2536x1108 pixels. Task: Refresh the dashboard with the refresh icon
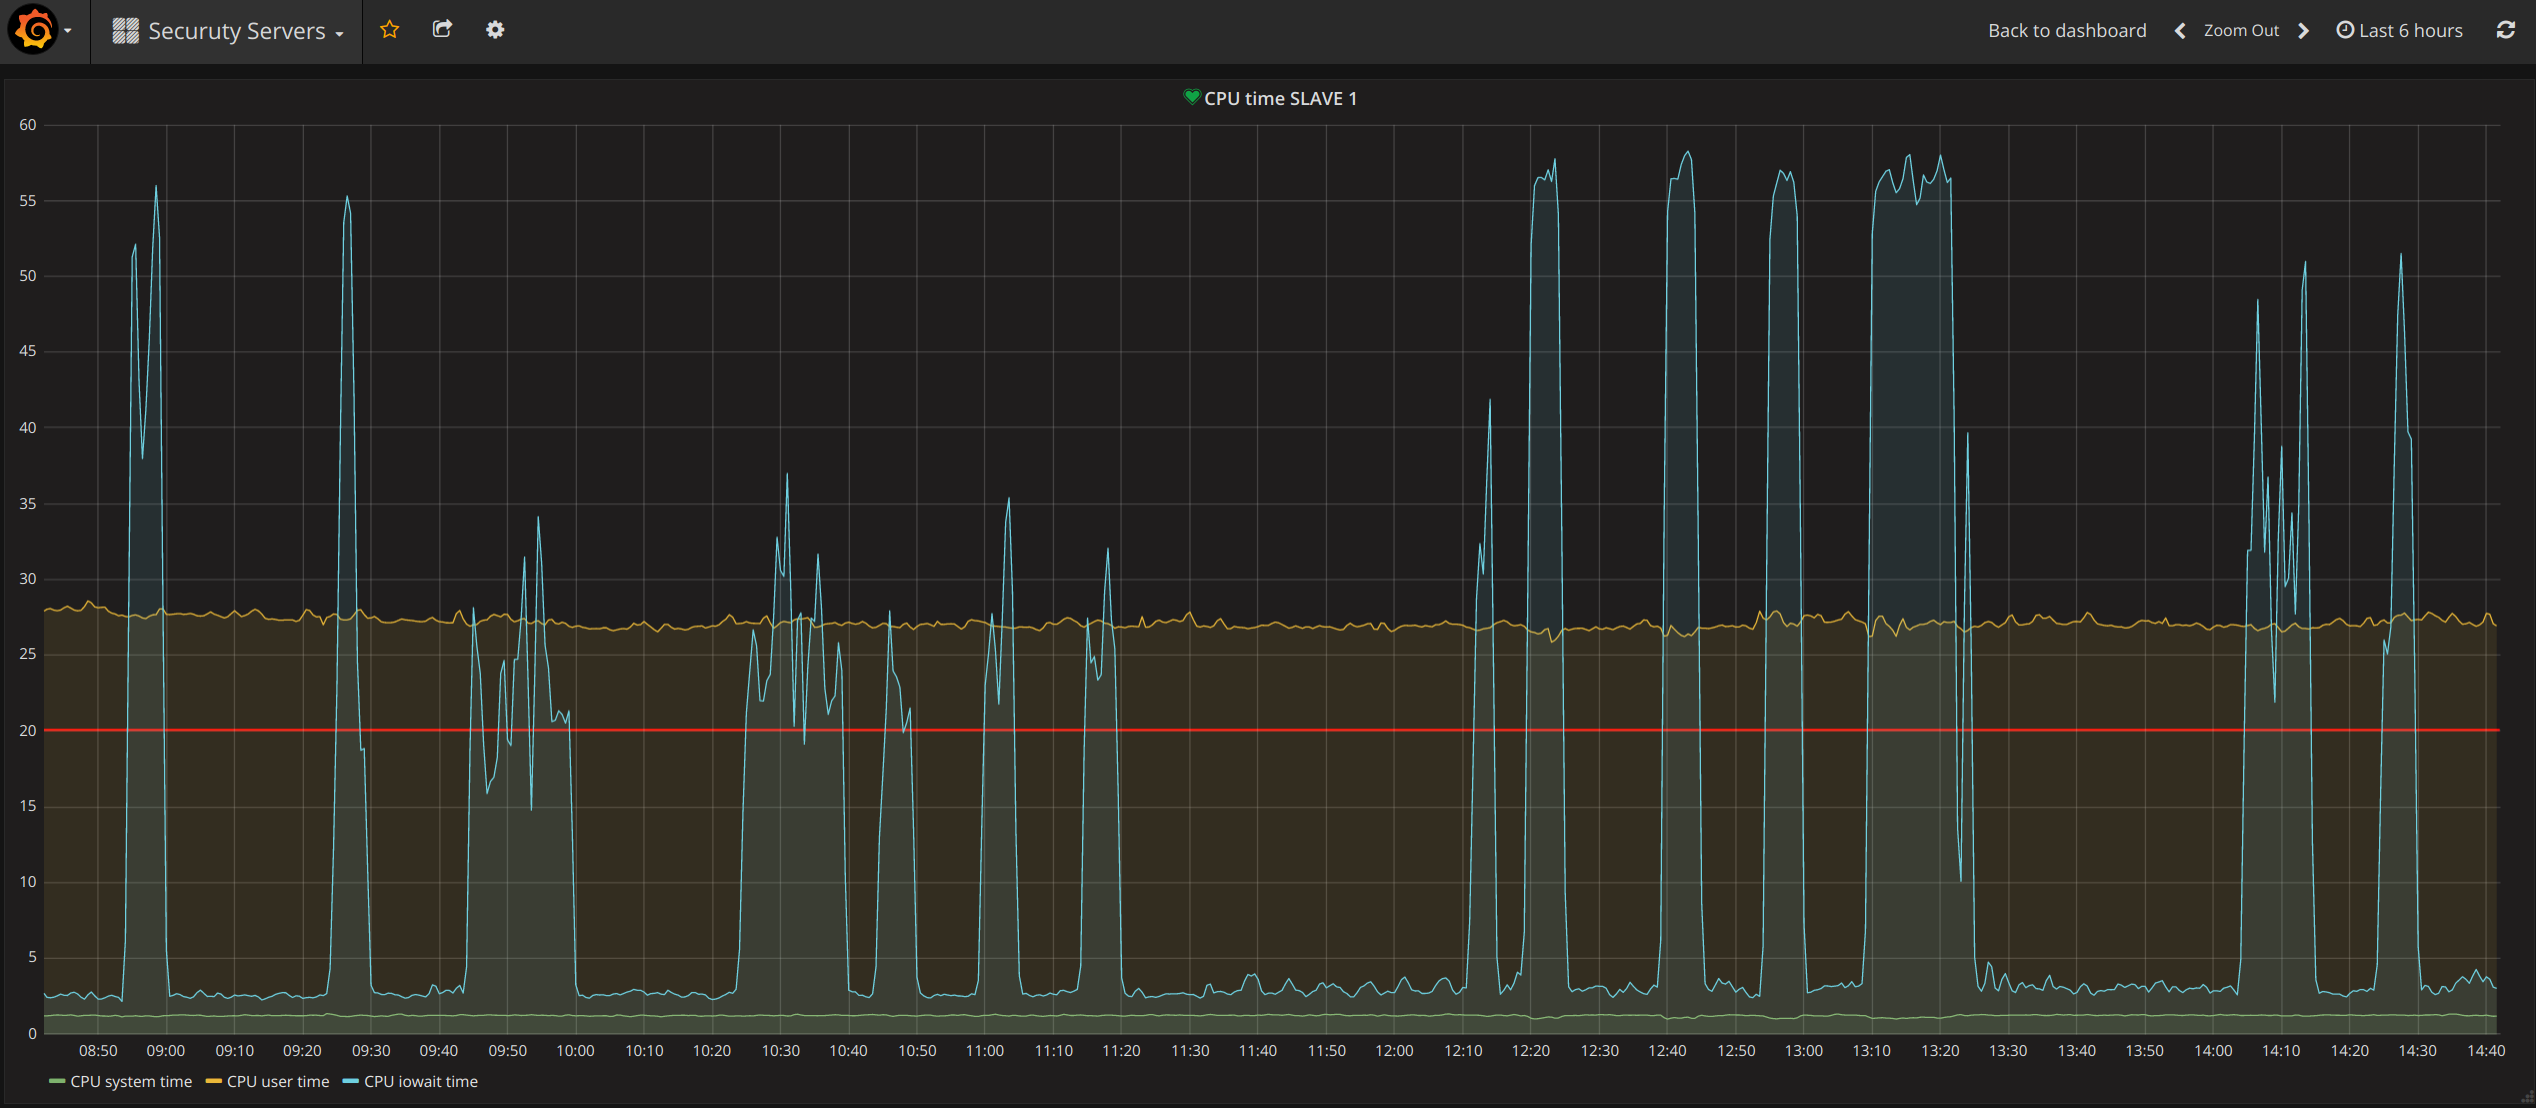tap(2505, 30)
